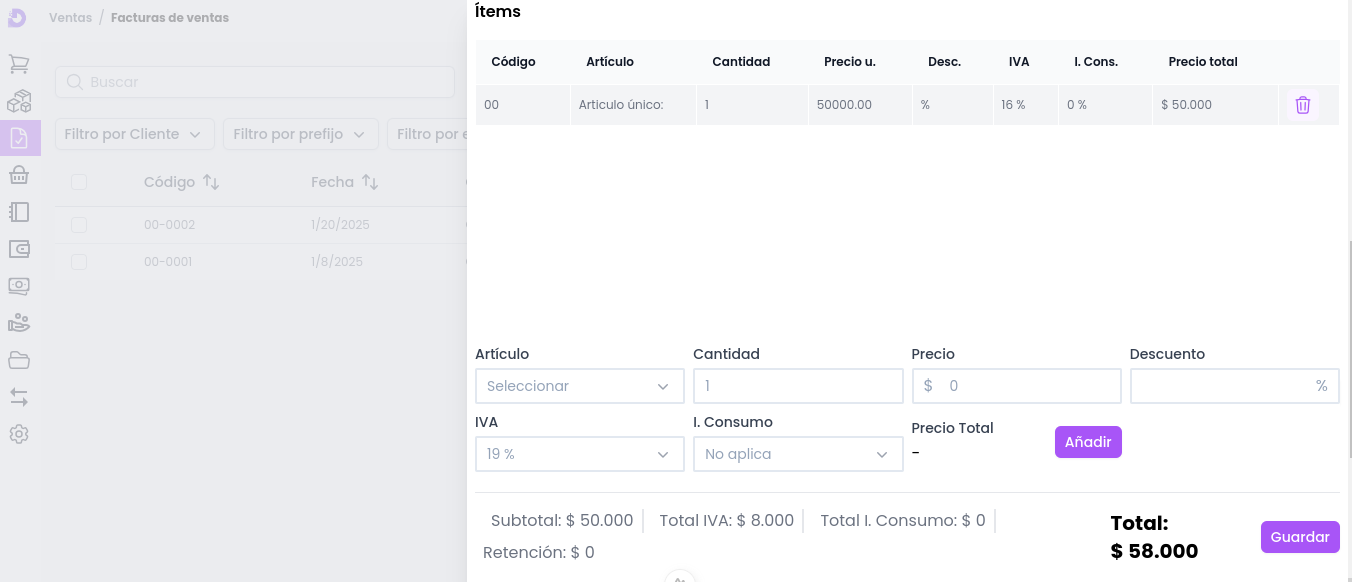Open the inventory boxes sidebar icon
The image size is (1352, 582).
pyautogui.click(x=19, y=101)
